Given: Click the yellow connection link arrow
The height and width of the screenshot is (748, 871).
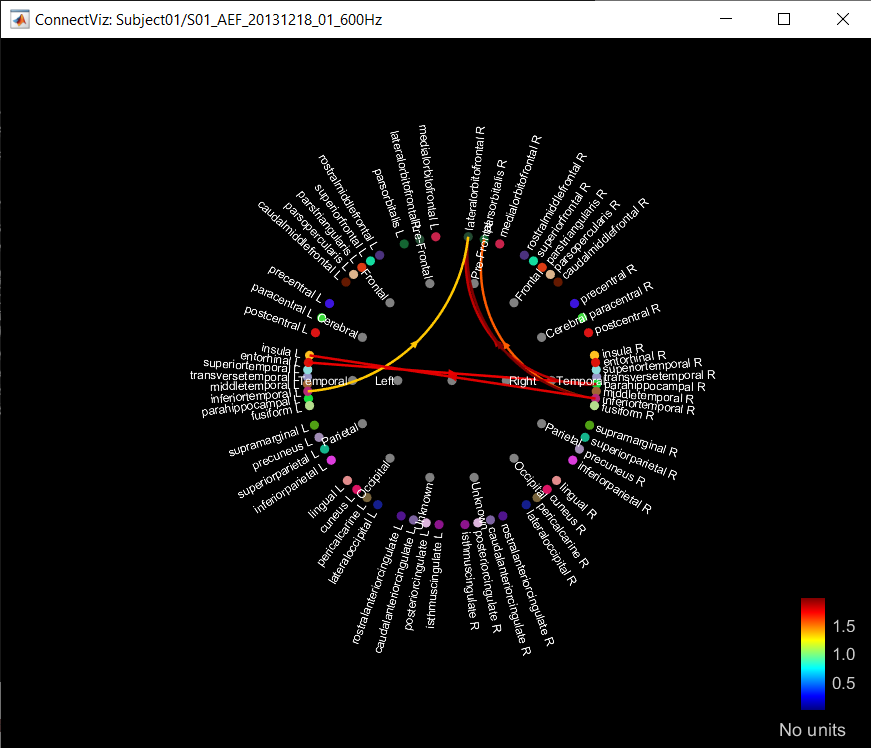Looking at the screenshot, I should point(413,345).
